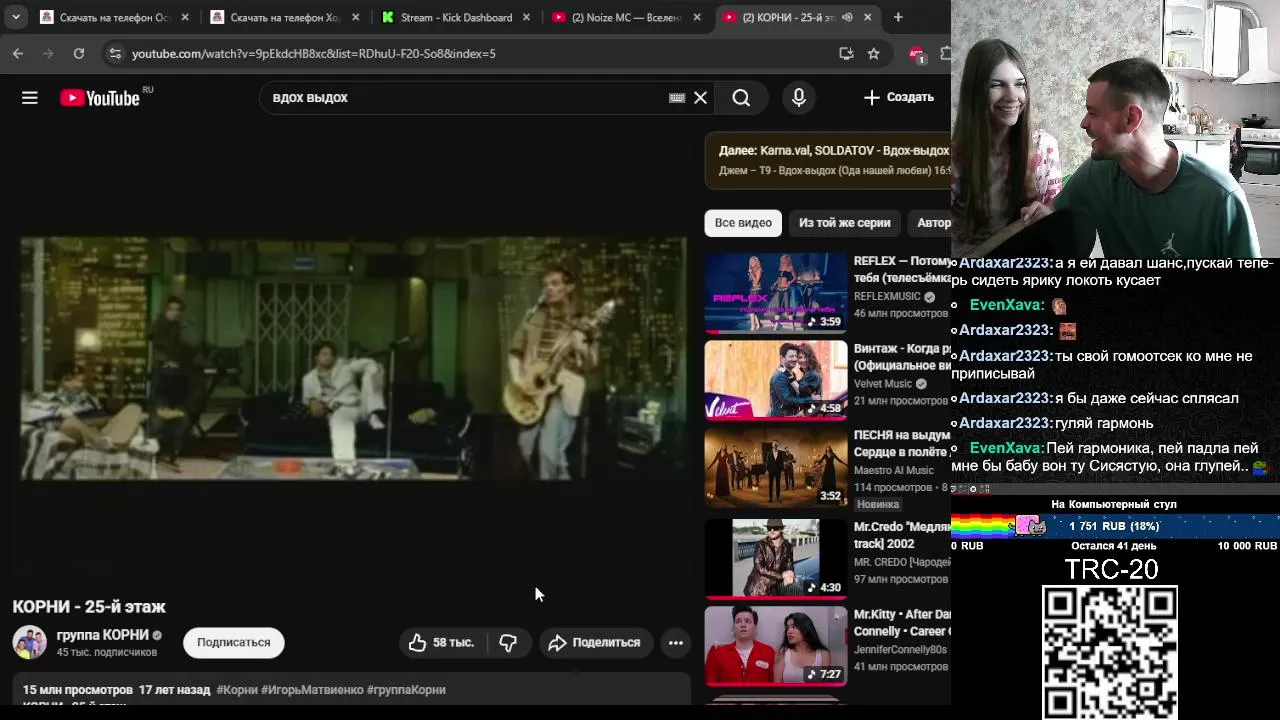1280x720 pixels.
Task: Open the #Корни hashtag link
Action: (236, 690)
